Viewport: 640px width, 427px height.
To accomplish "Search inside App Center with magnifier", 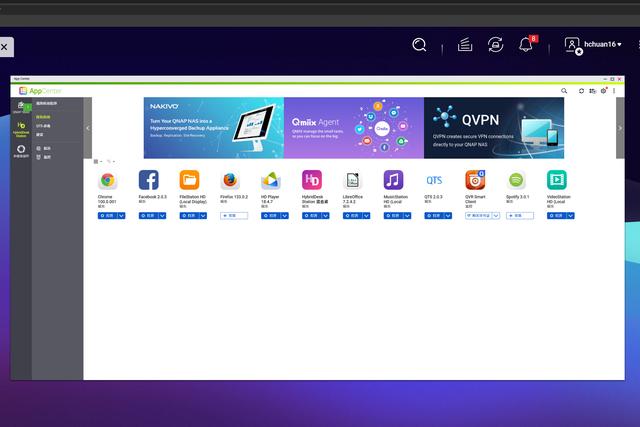I will 564,91.
